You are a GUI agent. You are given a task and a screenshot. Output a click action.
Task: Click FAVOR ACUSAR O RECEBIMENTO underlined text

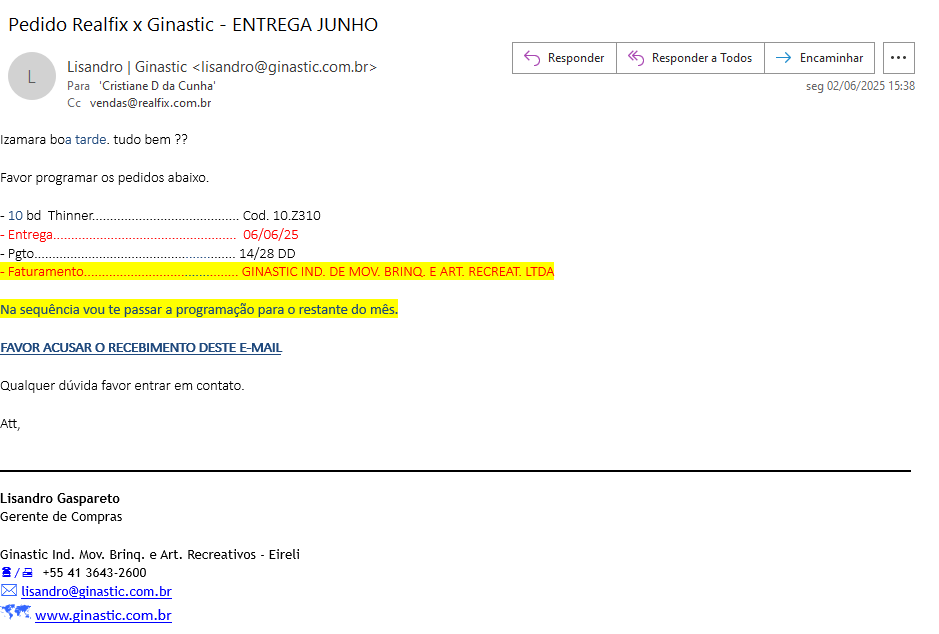pos(141,348)
